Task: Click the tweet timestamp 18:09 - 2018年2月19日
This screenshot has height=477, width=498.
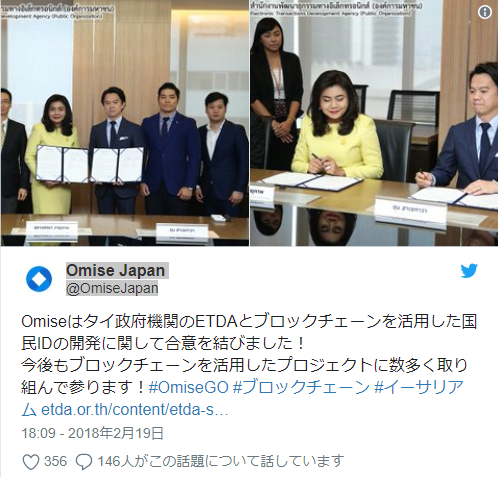Action: pos(93,433)
